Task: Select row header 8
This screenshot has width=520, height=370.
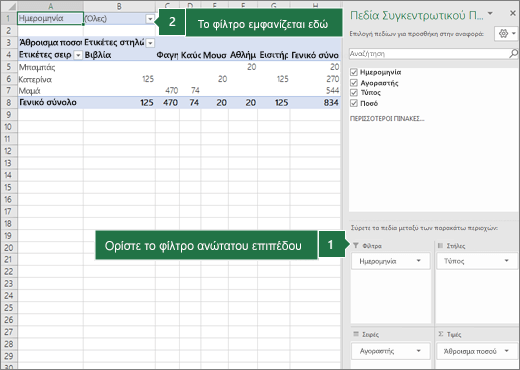Action: coord(9,102)
